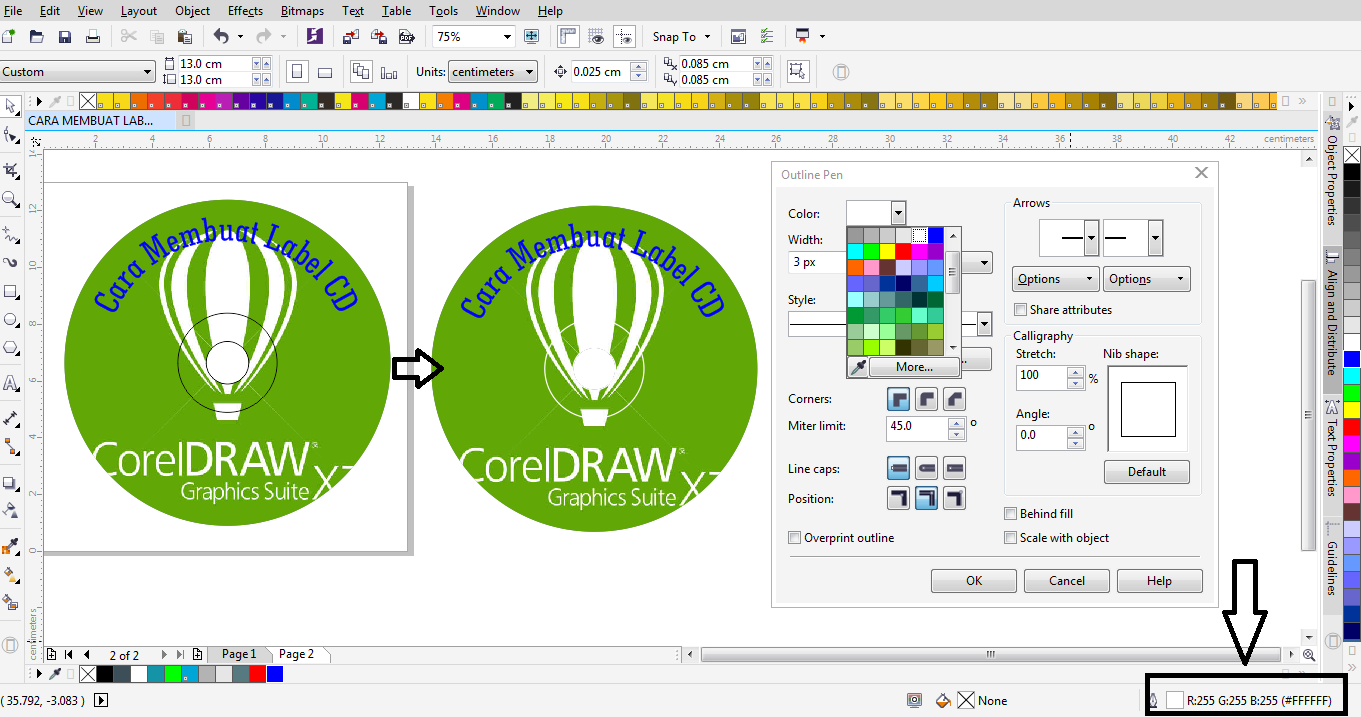
Task: Select the red swatch in the bottom palette
Action: [256, 674]
